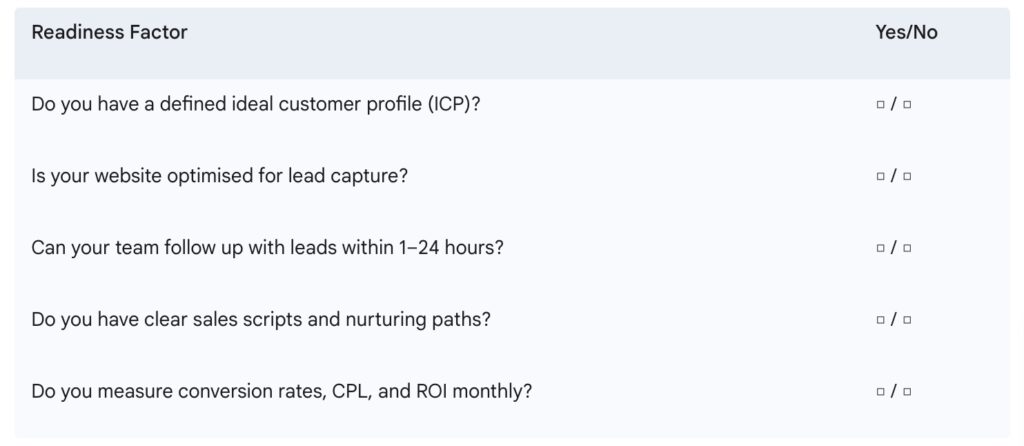Select Yes box for sales scripts and nurturing paths

pos(880,320)
